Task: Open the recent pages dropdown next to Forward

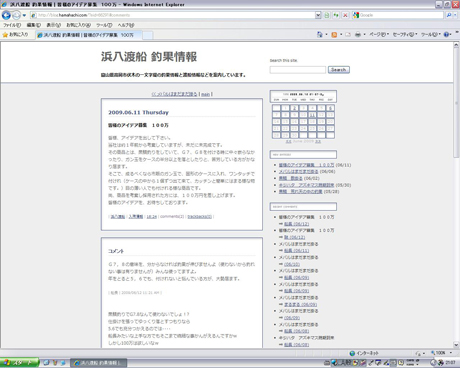Action: coord(24,15)
